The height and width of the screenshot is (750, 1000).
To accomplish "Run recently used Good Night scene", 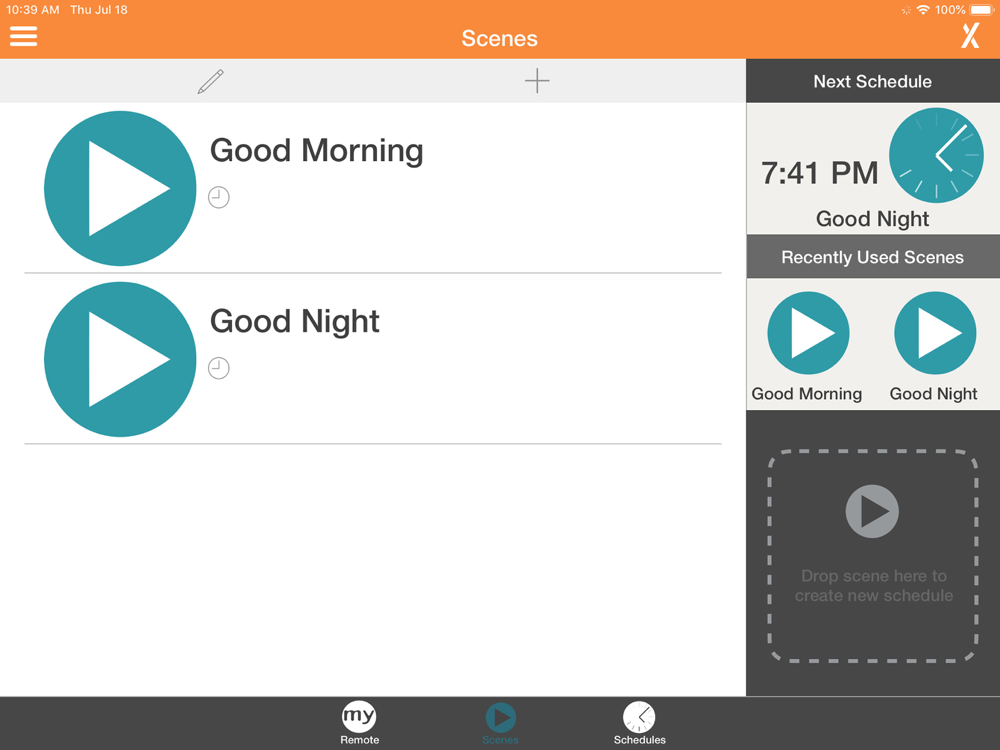I will pos(935,333).
